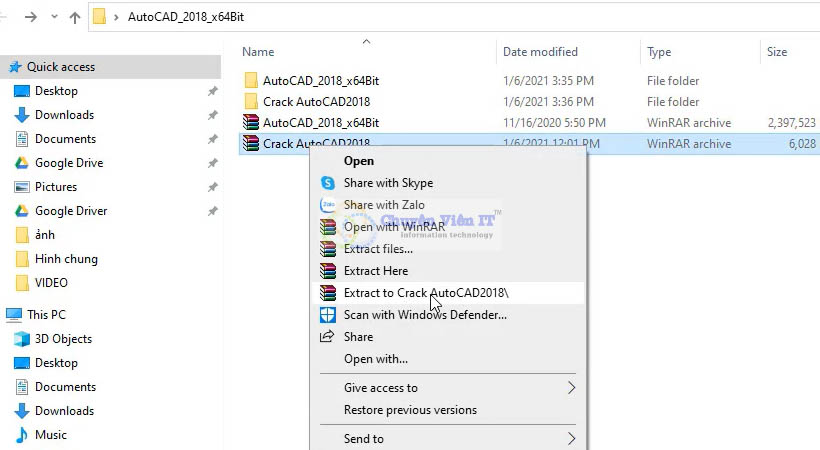The width and height of the screenshot is (820, 450).
Task: Open Documents under This PC
Action: pyautogui.click(x=65, y=387)
